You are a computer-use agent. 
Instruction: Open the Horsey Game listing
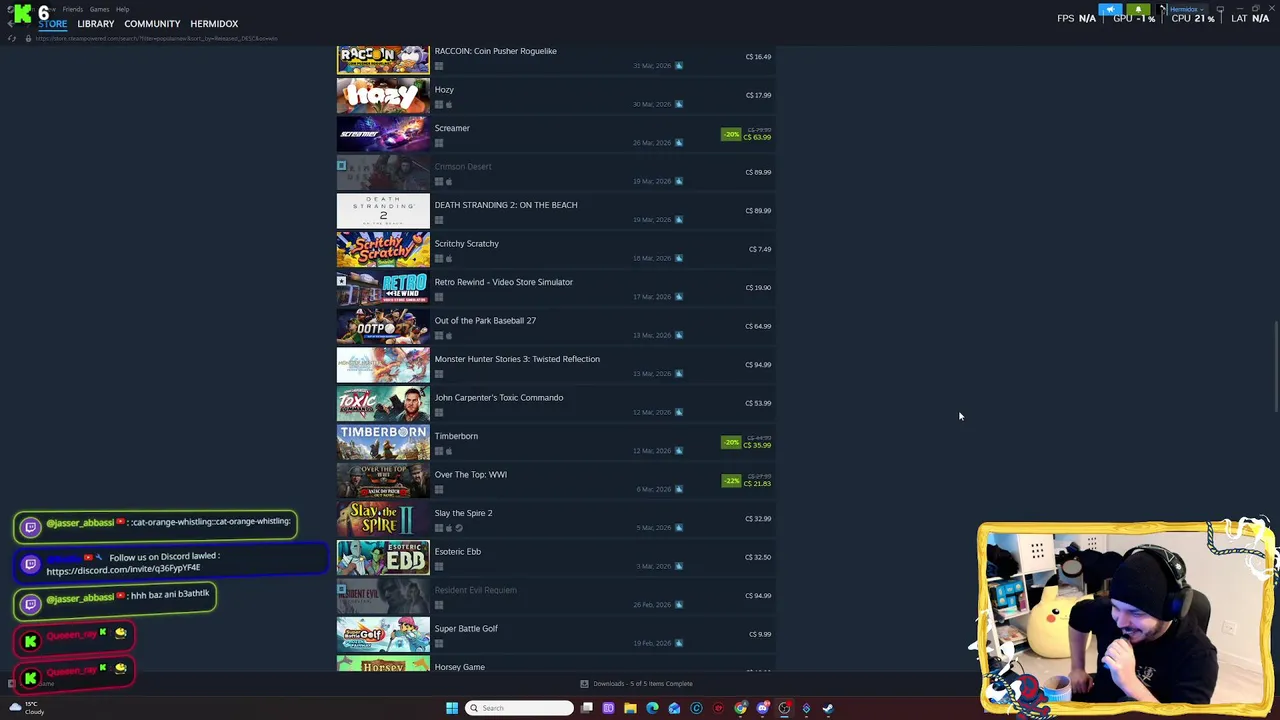[555, 664]
